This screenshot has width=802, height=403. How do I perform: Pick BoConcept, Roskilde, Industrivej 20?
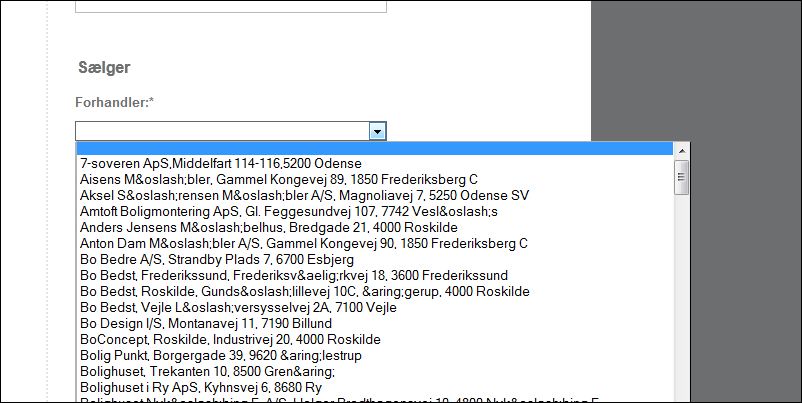(x=230, y=340)
